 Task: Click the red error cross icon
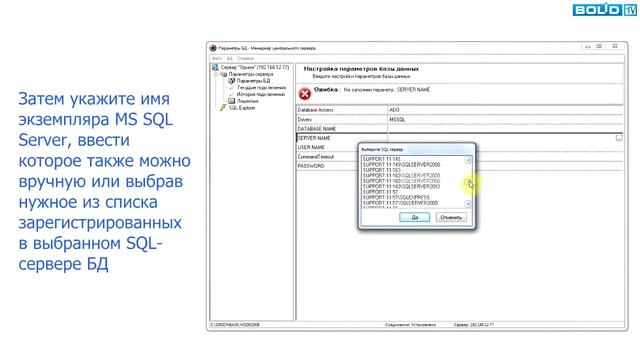tap(304, 94)
